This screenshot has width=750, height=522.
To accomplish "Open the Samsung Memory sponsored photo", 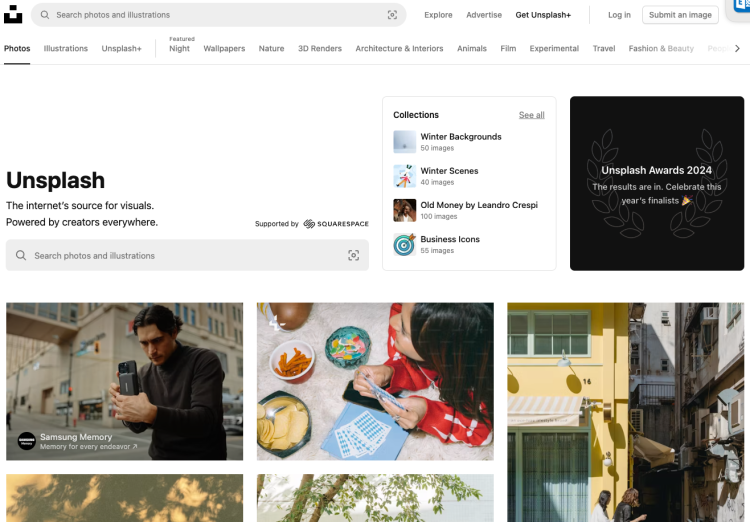I will 124,381.
